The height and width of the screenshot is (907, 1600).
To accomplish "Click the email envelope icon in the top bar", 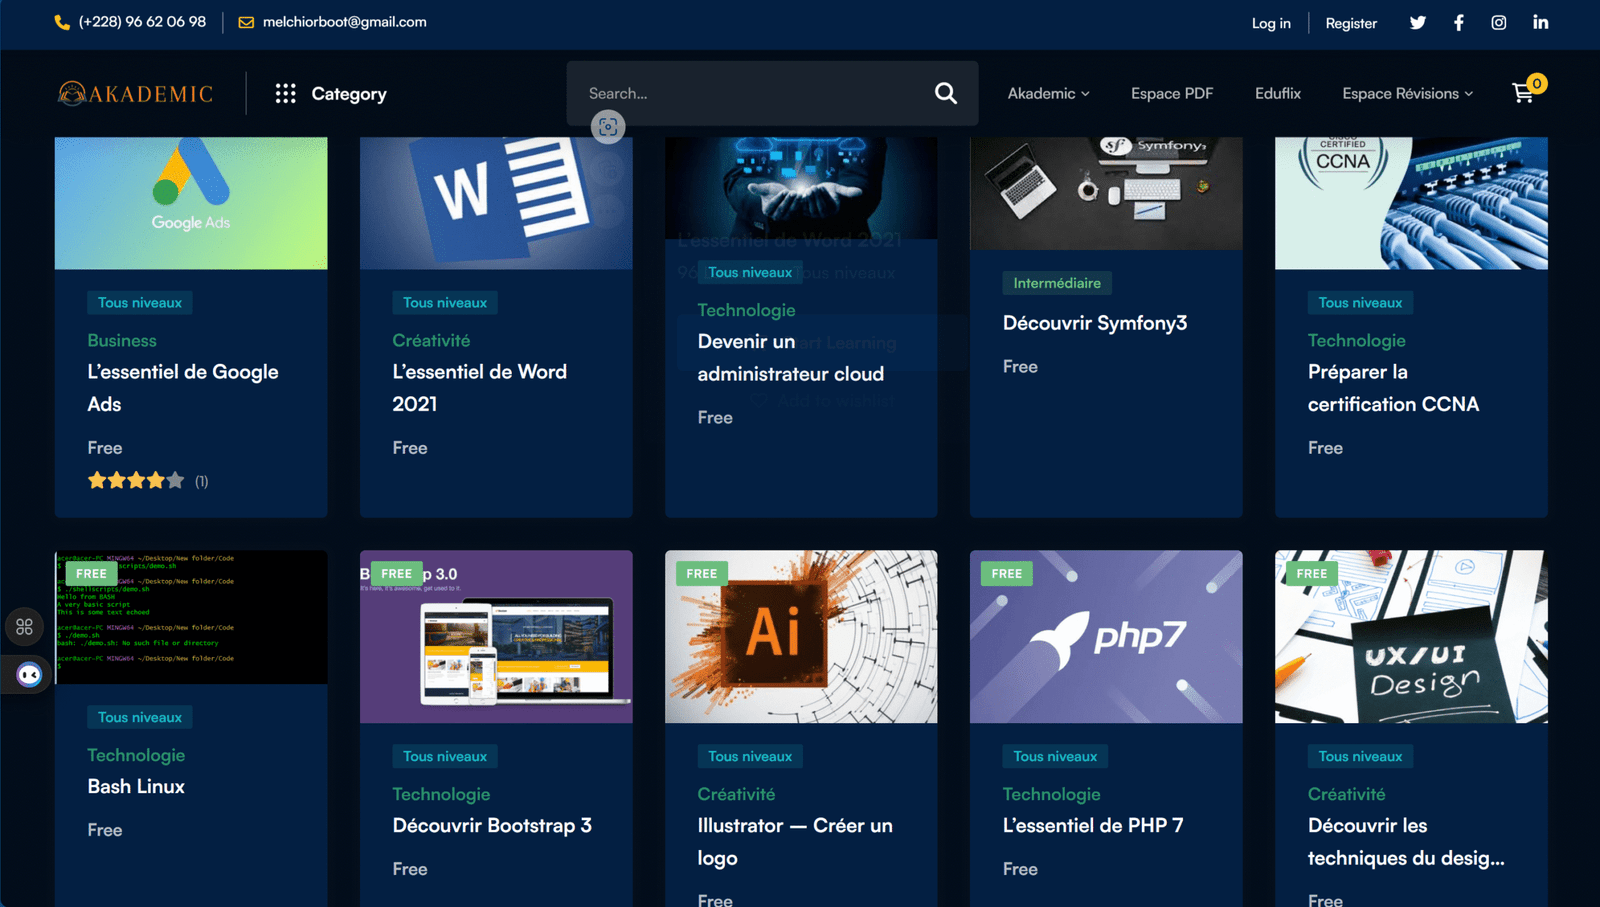I will (x=243, y=21).
